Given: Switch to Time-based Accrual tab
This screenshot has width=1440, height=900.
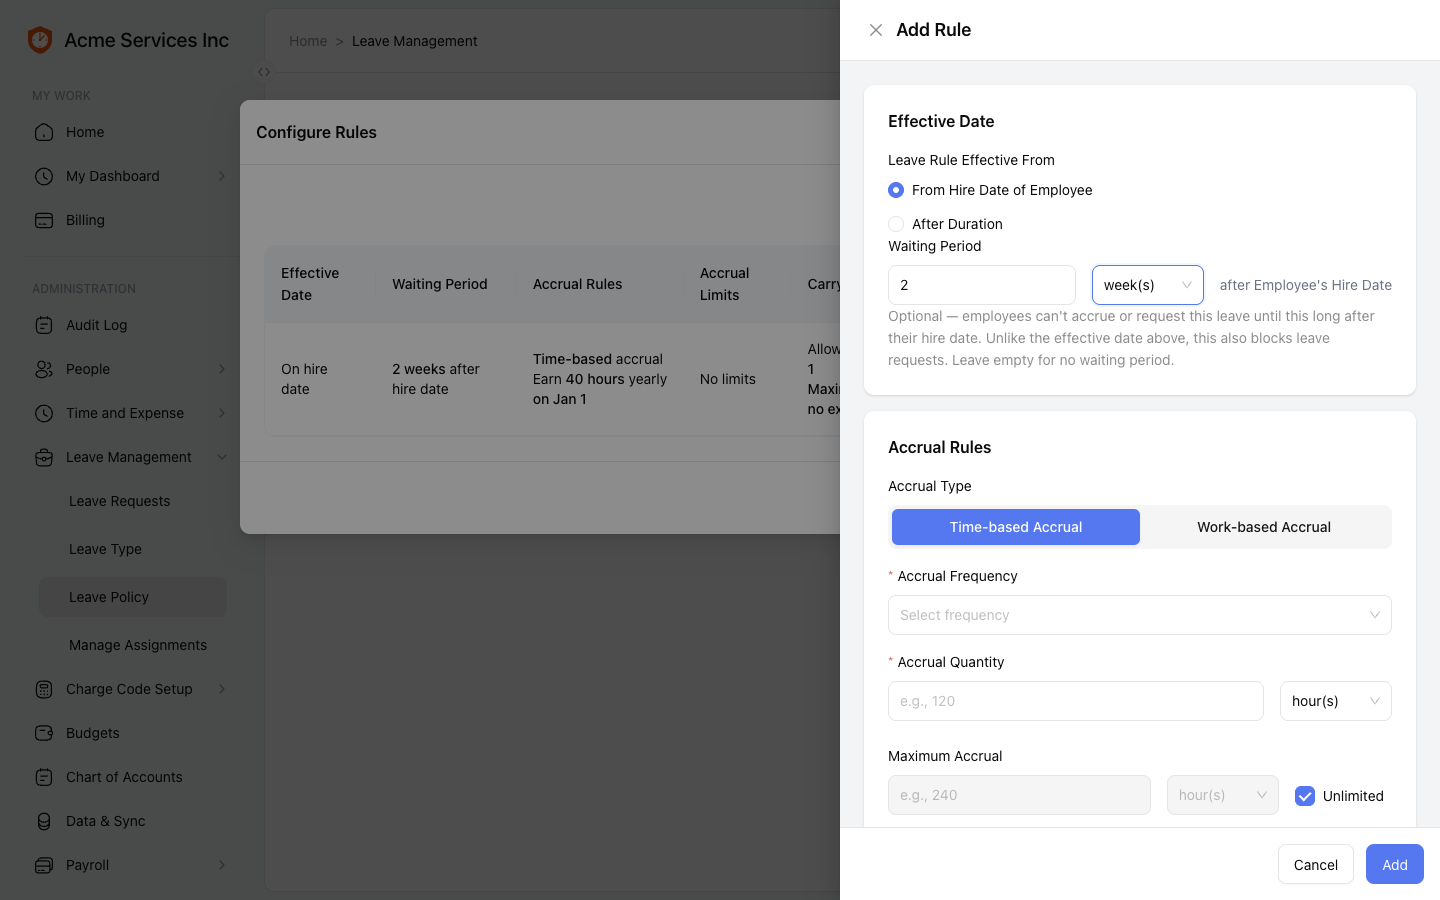Looking at the screenshot, I should pos(1016,527).
